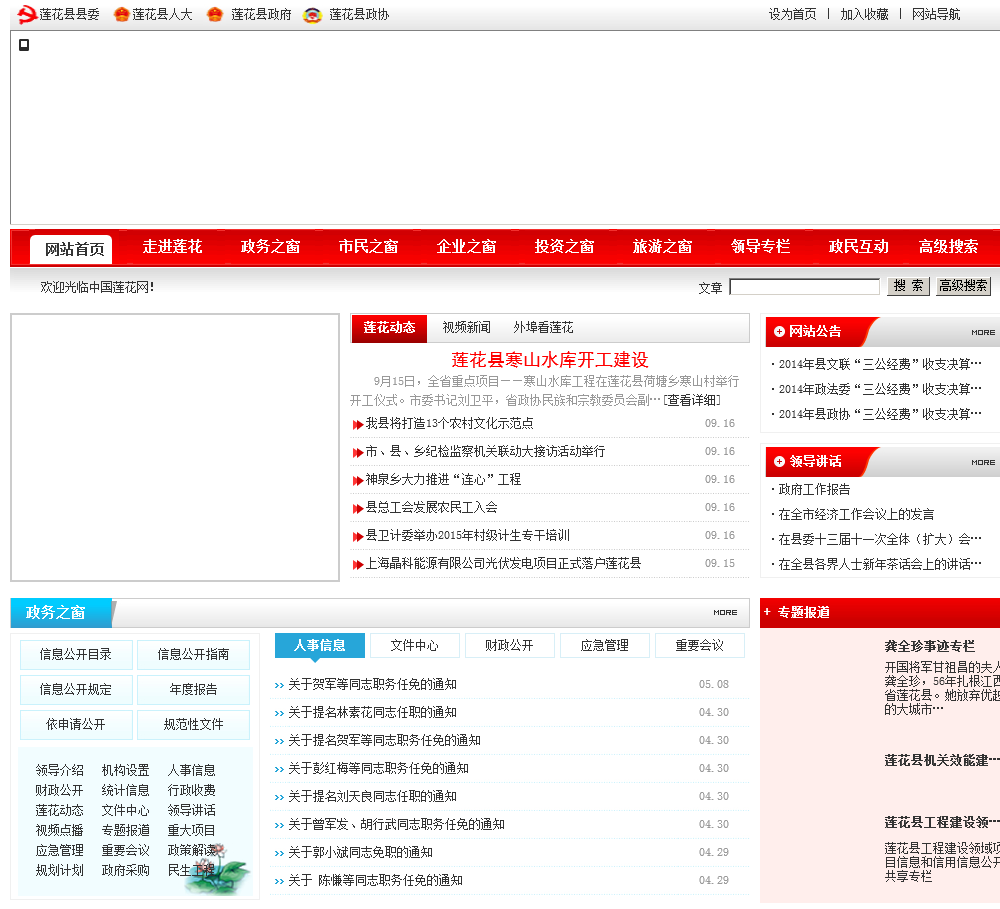This screenshot has width=1000, height=909.
Task: Open 市民之窗 nav menu
Action: tap(369, 246)
